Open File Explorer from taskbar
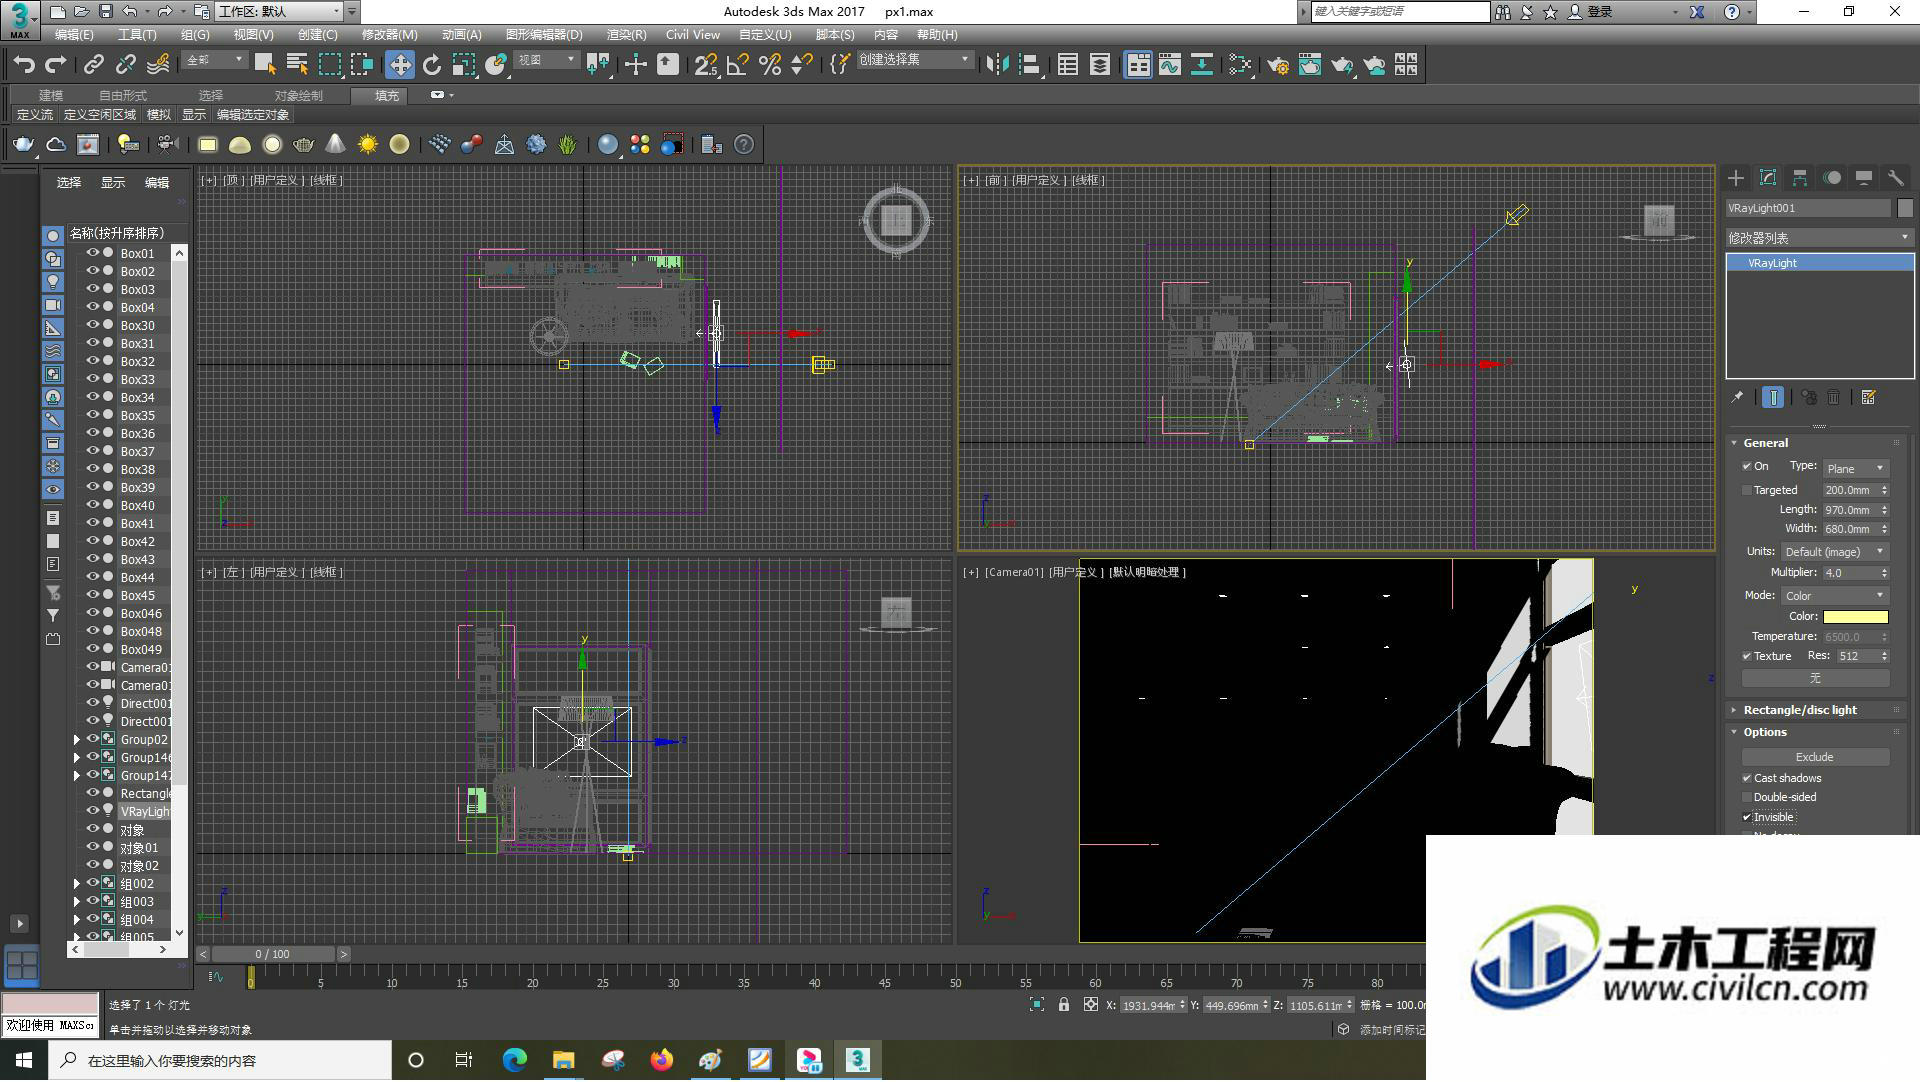Viewport: 1920px width, 1082px height. [564, 1060]
